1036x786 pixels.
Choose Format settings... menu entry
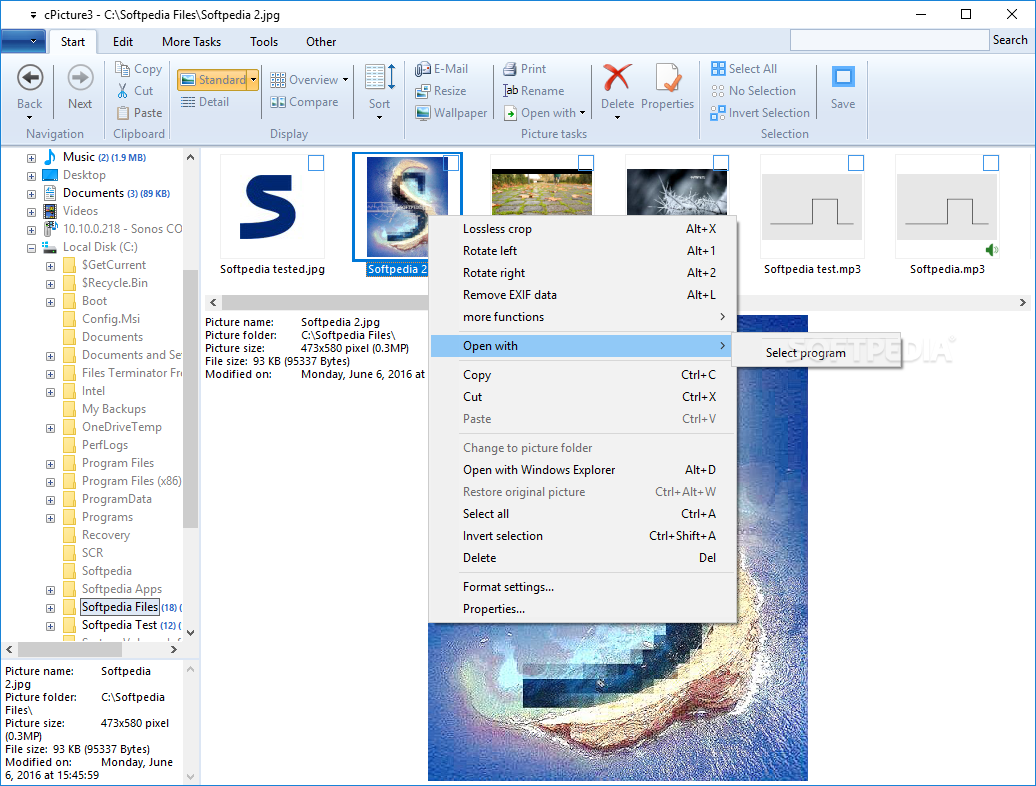(583, 587)
